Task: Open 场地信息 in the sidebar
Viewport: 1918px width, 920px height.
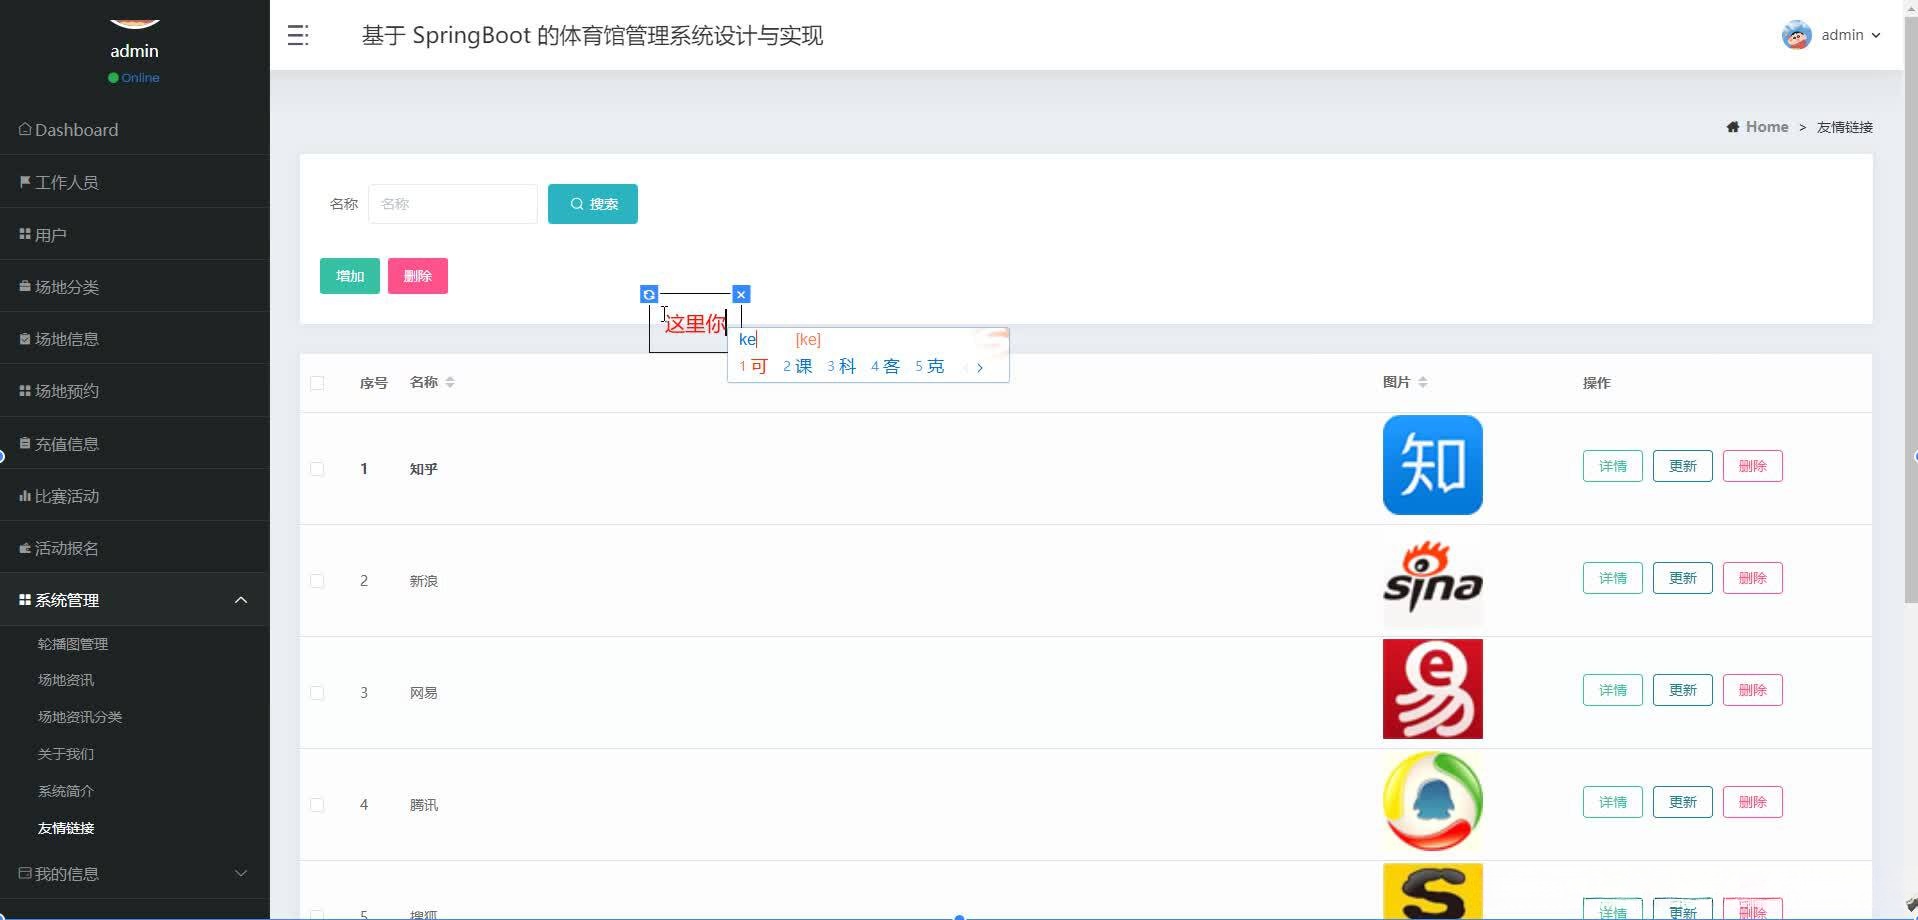Action: [135, 339]
